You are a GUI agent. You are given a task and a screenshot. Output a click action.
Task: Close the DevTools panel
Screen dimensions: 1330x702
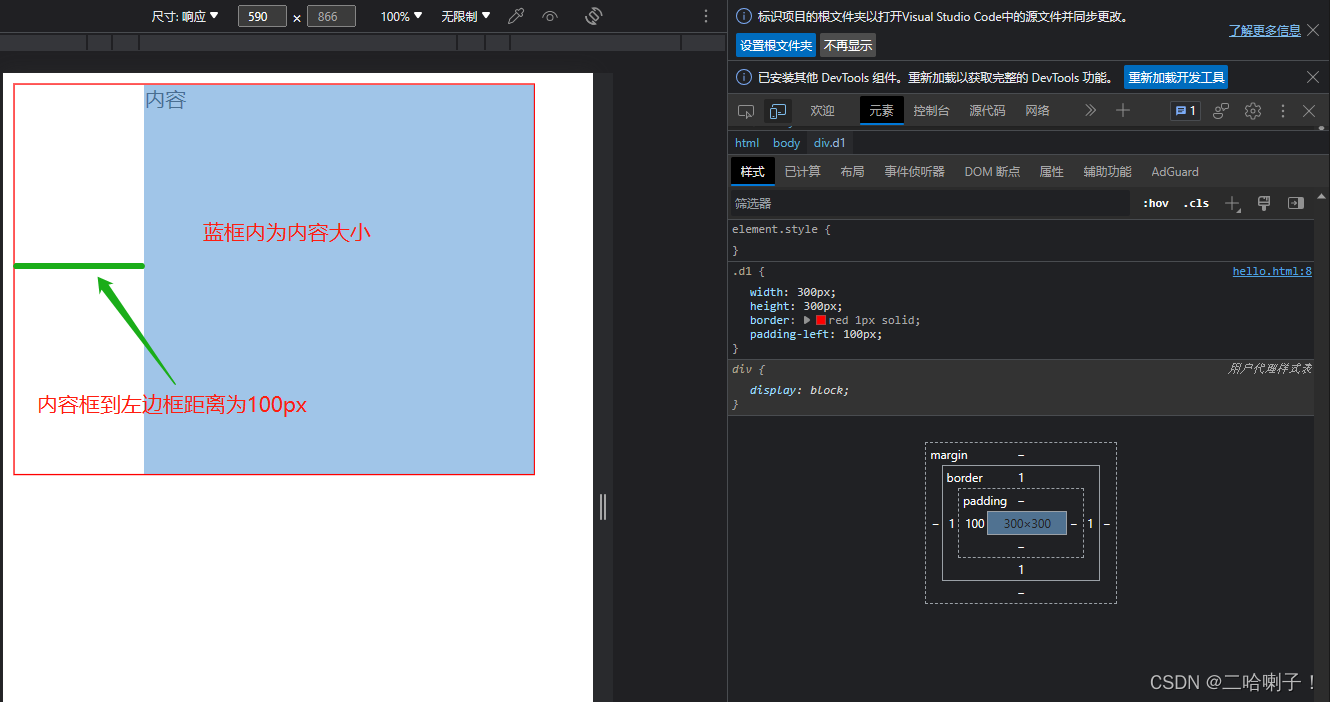point(1309,111)
